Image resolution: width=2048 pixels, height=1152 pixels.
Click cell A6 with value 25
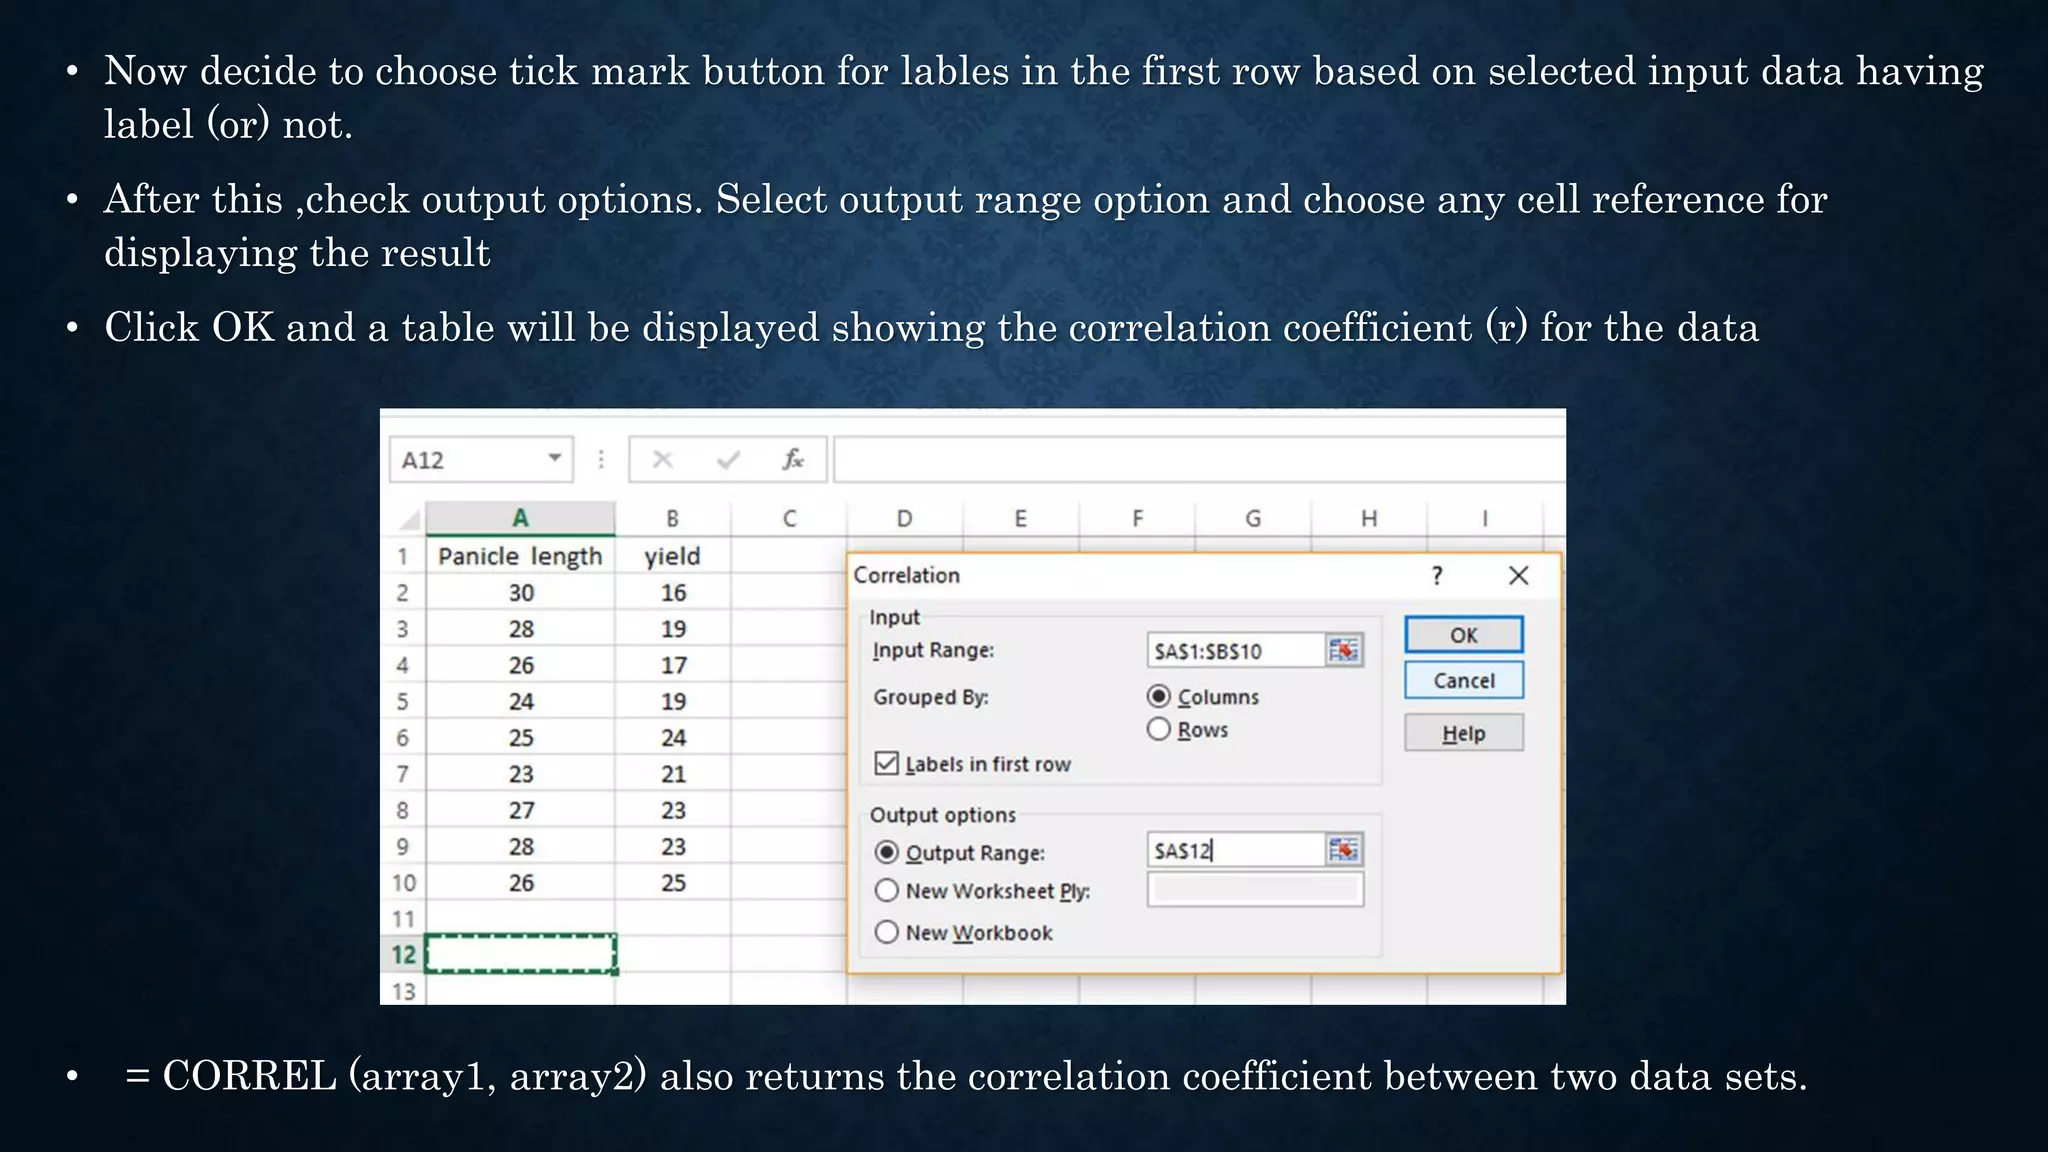click(x=520, y=737)
